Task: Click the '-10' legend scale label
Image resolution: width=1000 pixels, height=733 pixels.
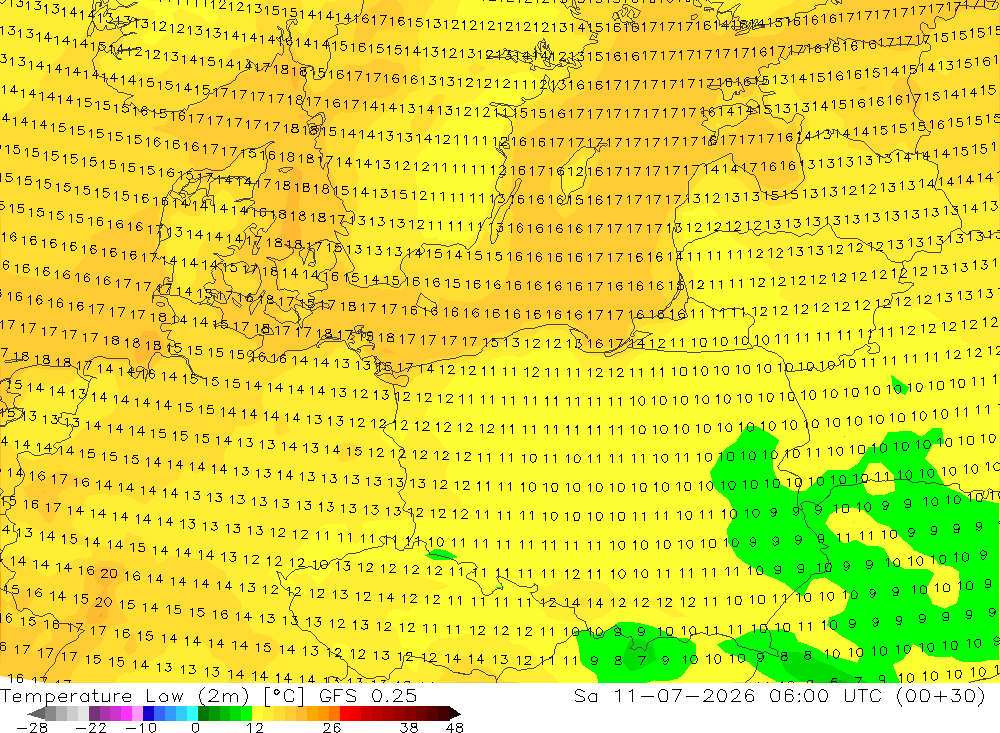Action: click(x=141, y=728)
